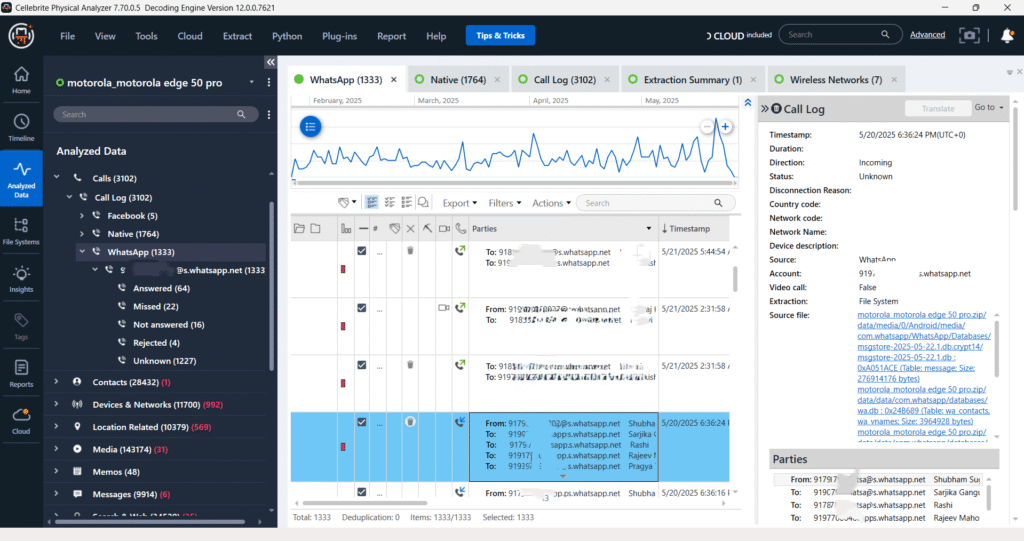Open device options three-dot menu
The height and width of the screenshot is (541, 1024).
[x=268, y=82]
